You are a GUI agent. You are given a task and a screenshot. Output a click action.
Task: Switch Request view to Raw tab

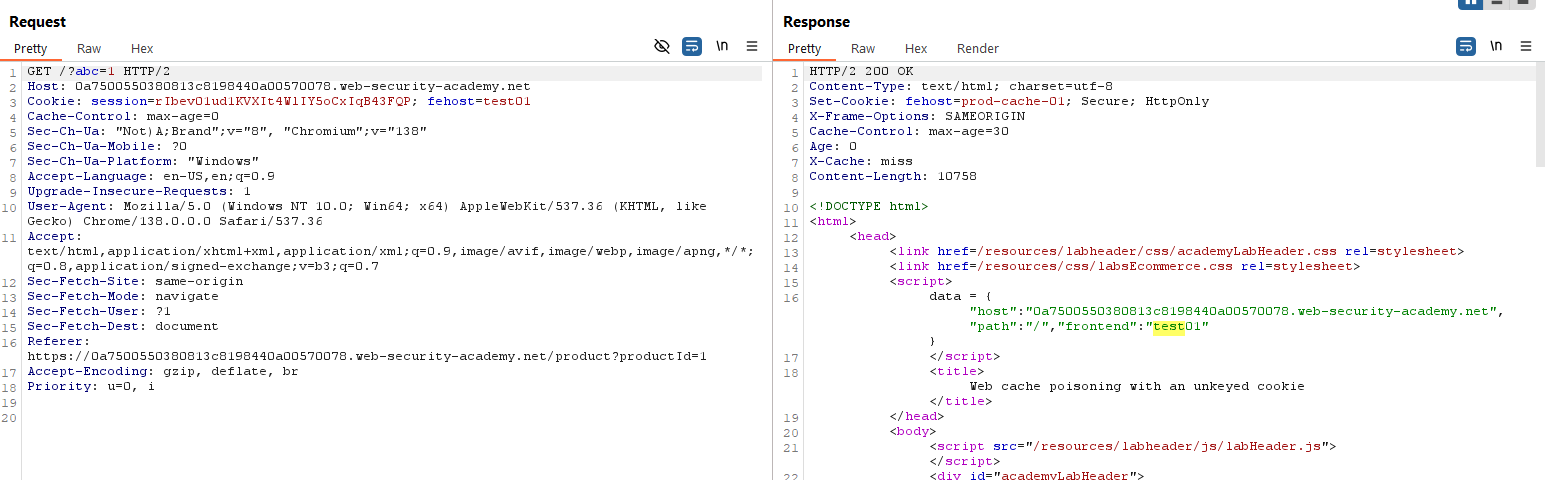click(89, 48)
